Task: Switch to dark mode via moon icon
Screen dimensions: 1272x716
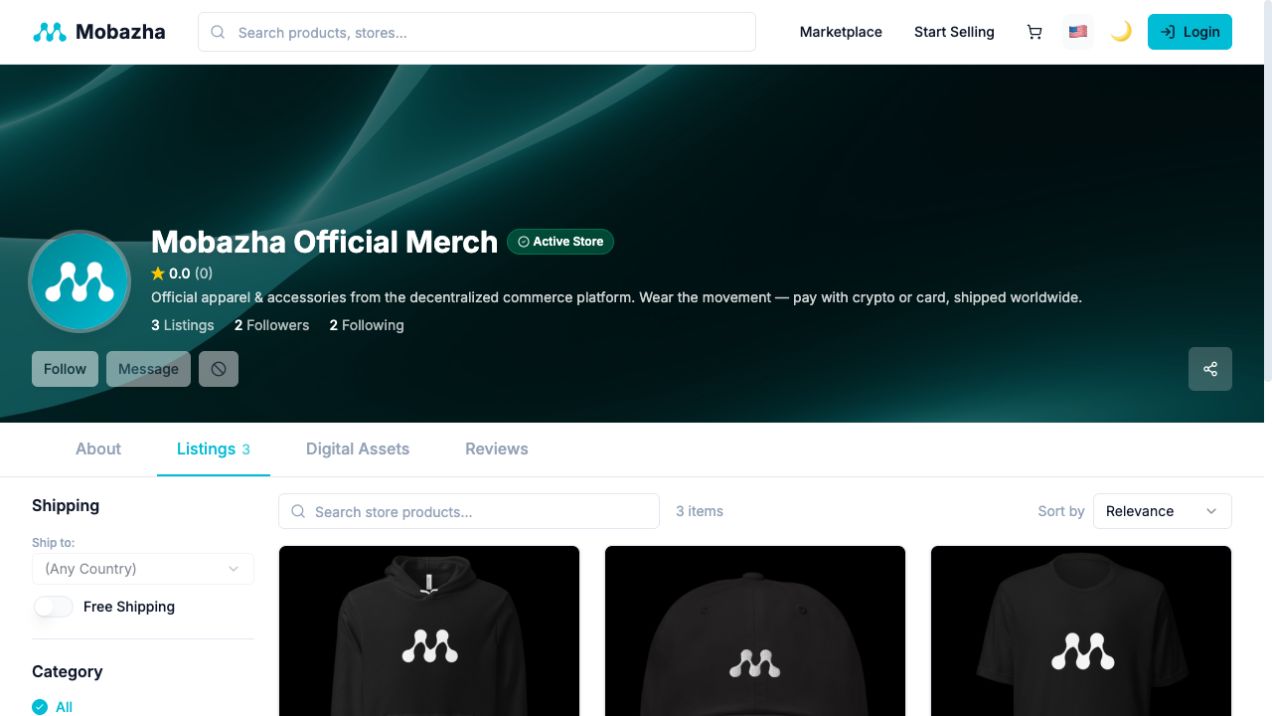Action: pyautogui.click(x=1121, y=32)
